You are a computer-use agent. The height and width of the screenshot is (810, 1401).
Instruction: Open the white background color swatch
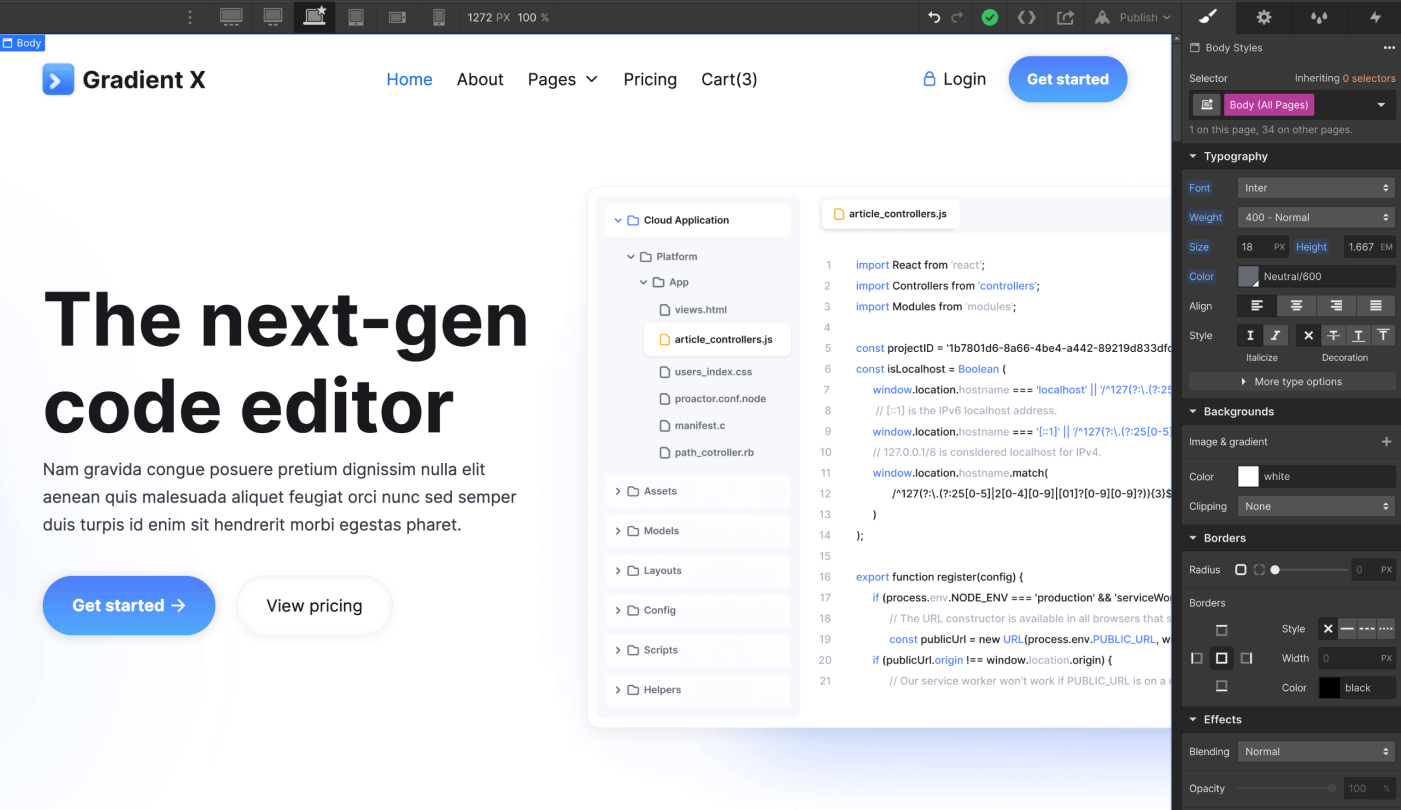point(1249,476)
